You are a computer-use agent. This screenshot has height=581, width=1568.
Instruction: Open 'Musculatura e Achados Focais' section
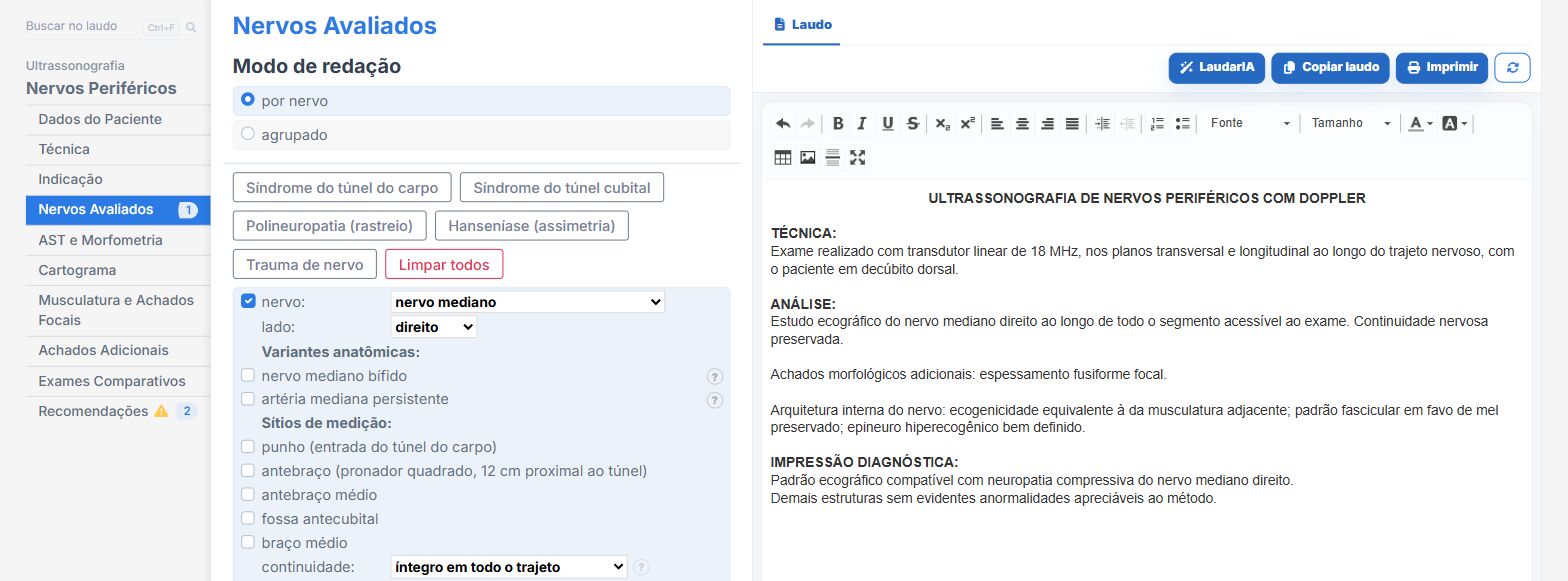pos(118,310)
